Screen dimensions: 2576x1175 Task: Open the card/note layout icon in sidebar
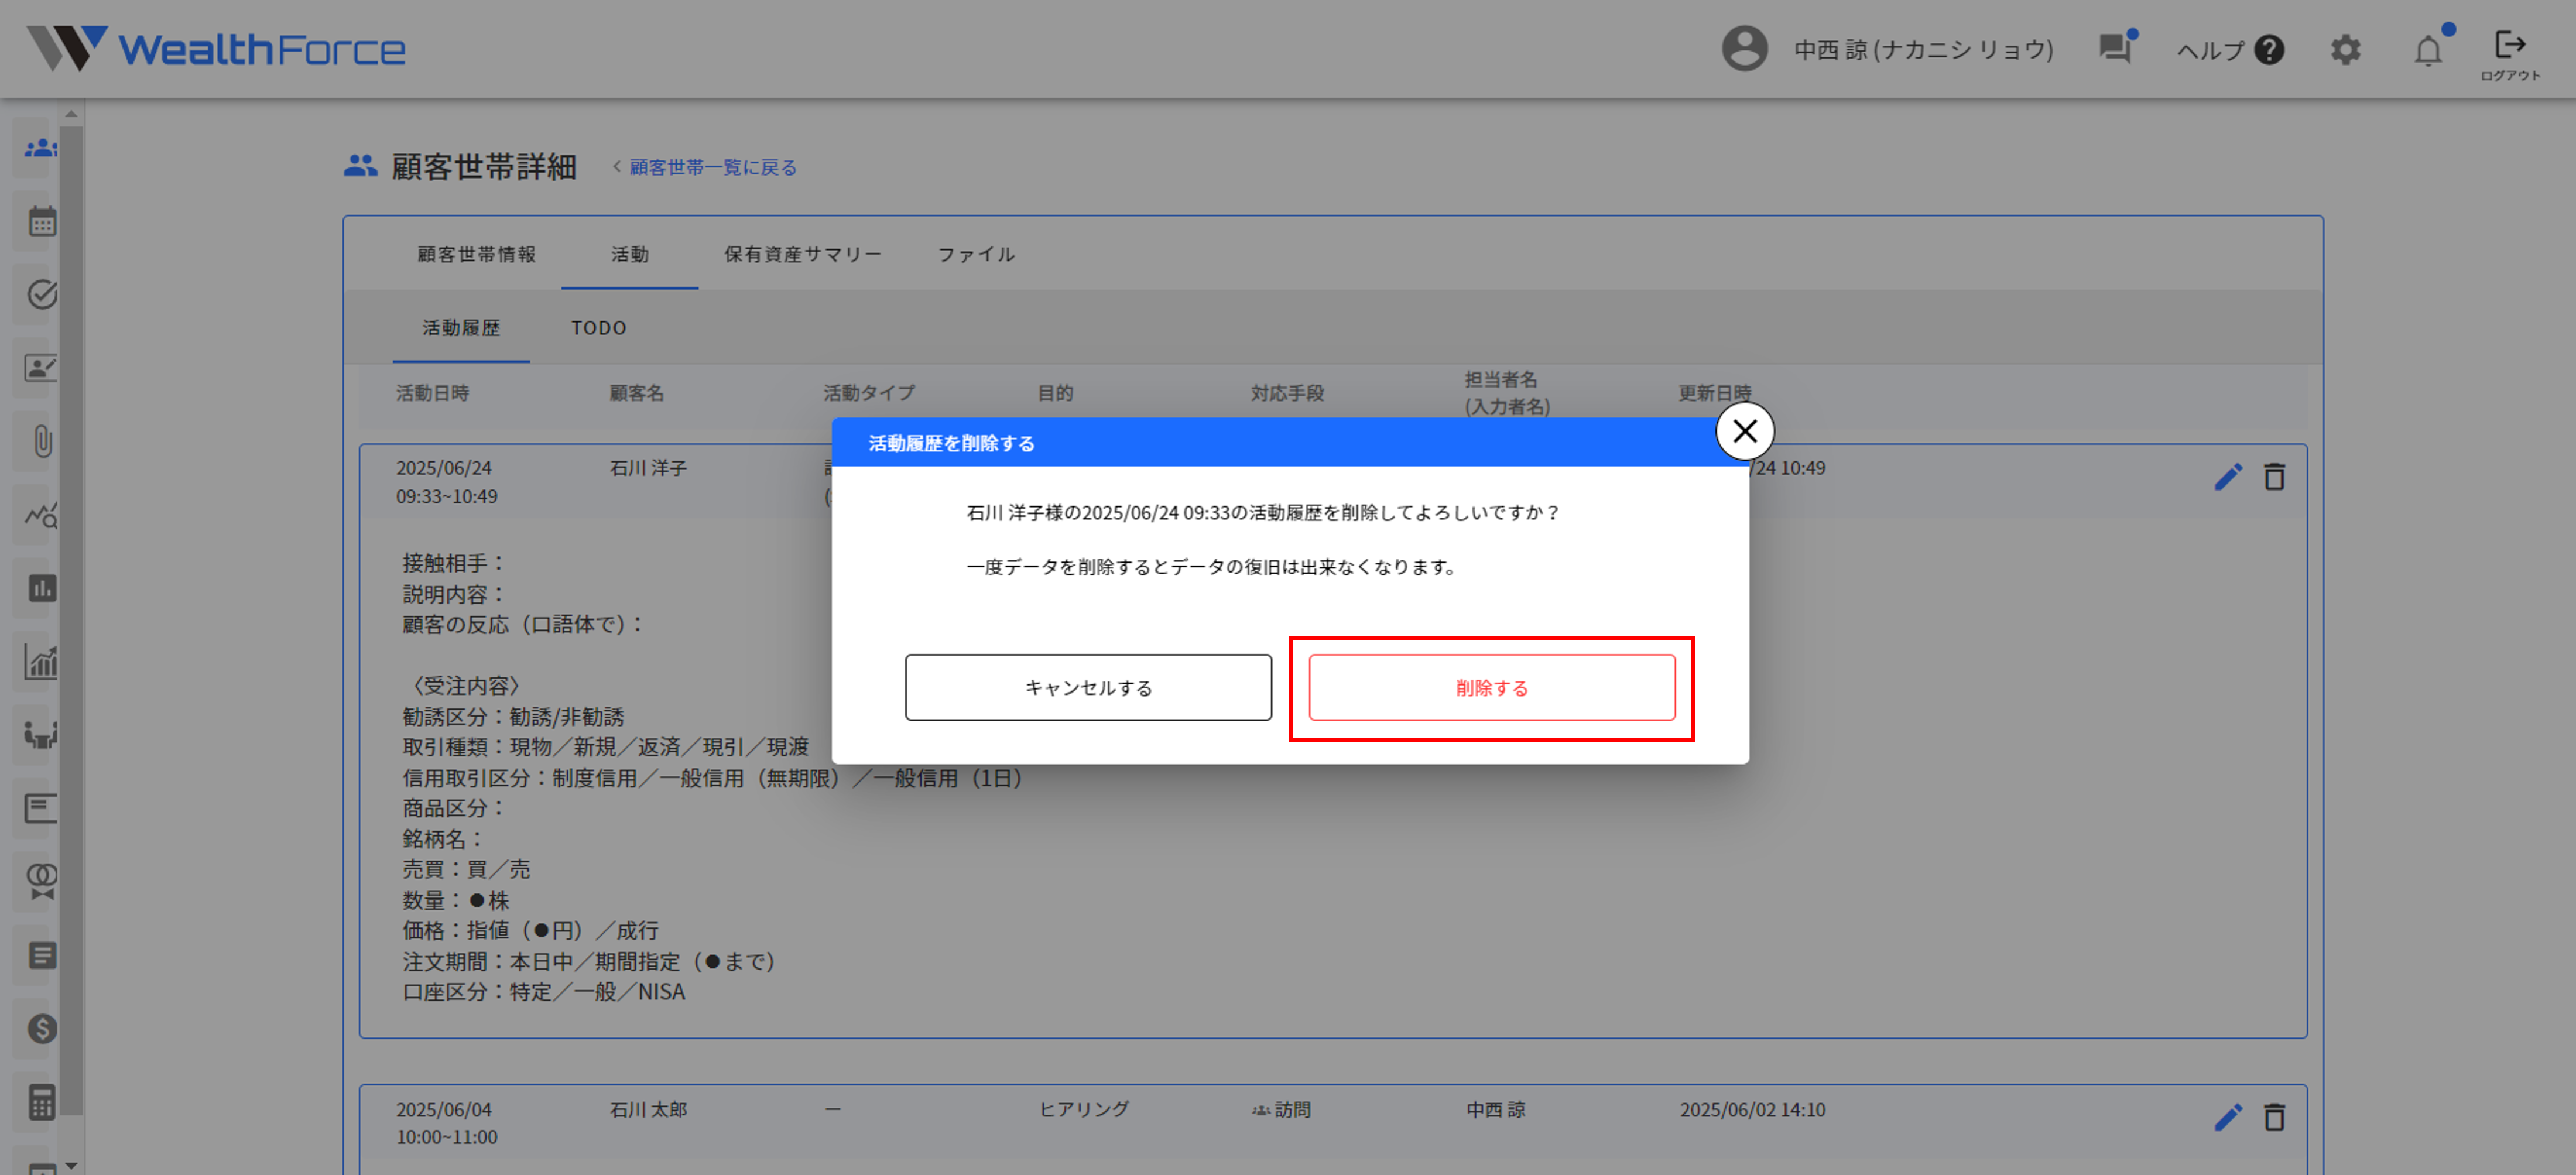click(41, 808)
